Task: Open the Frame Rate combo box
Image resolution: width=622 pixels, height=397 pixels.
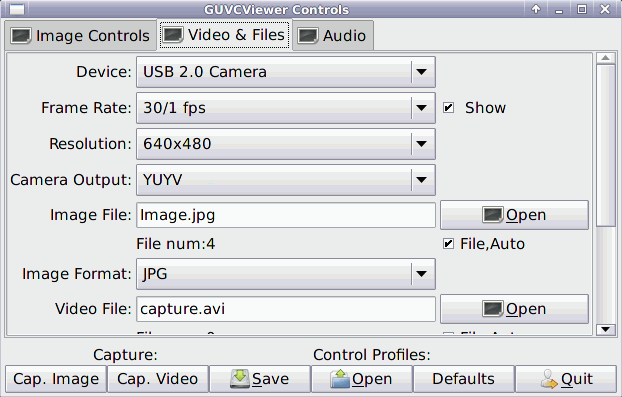Action: tap(286, 108)
